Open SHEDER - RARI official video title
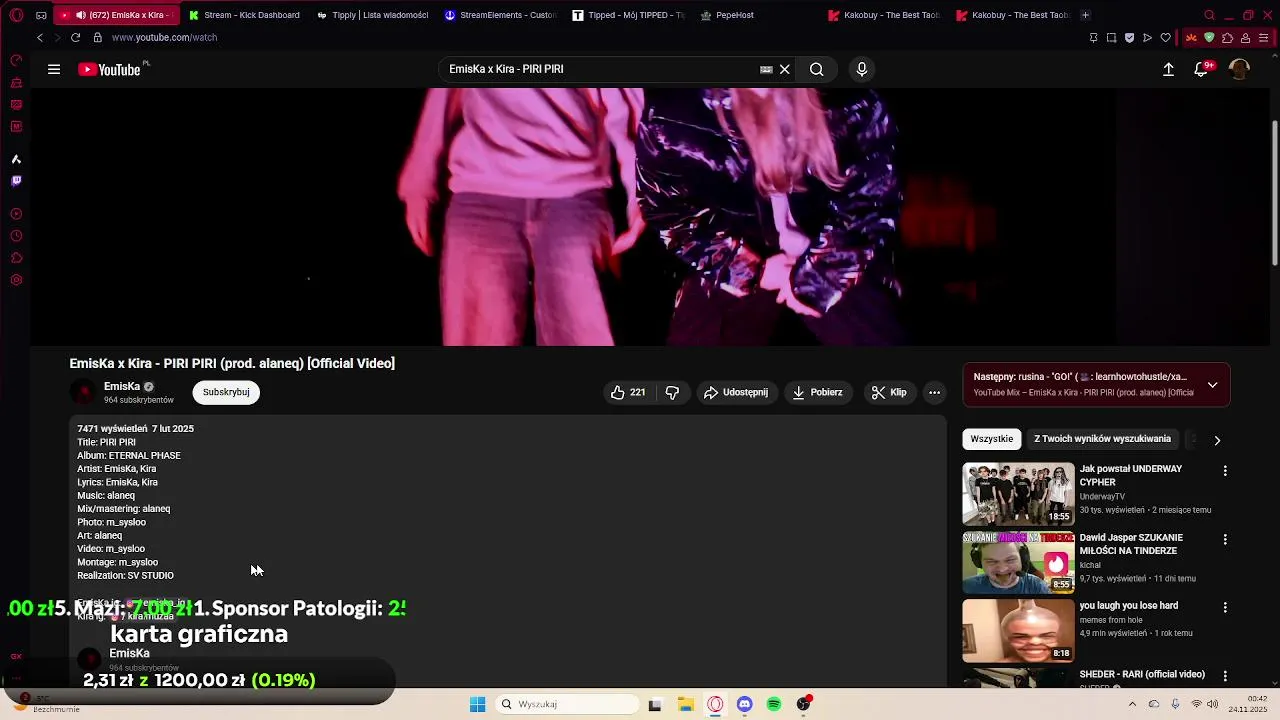Viewport: 1280px width, 720px height. click(x=1142, y=674)
